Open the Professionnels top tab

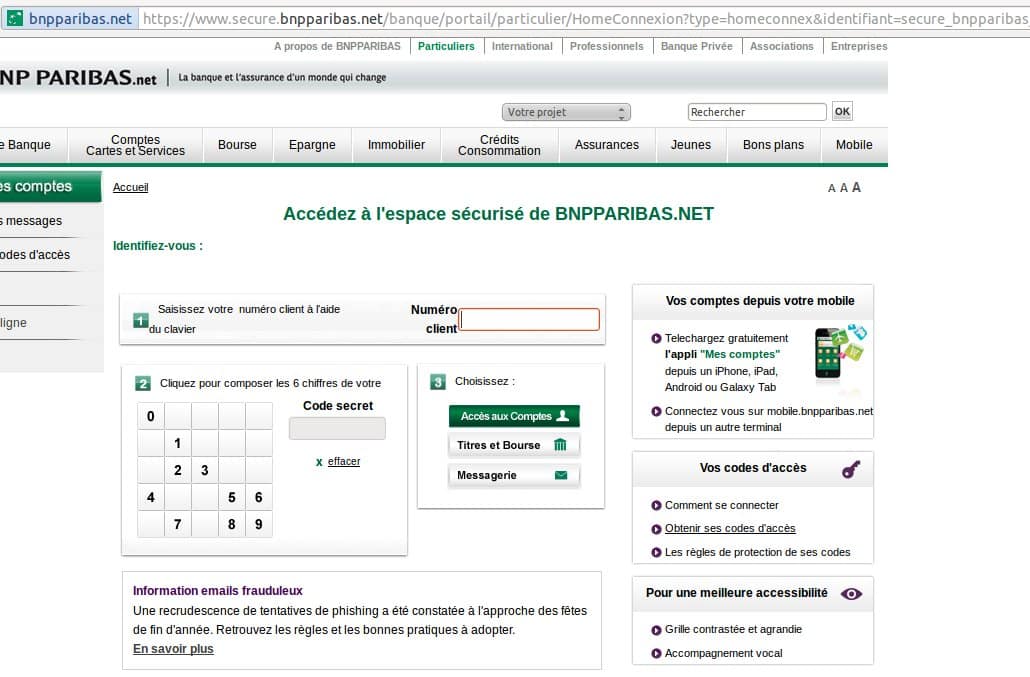coord(606,47)
